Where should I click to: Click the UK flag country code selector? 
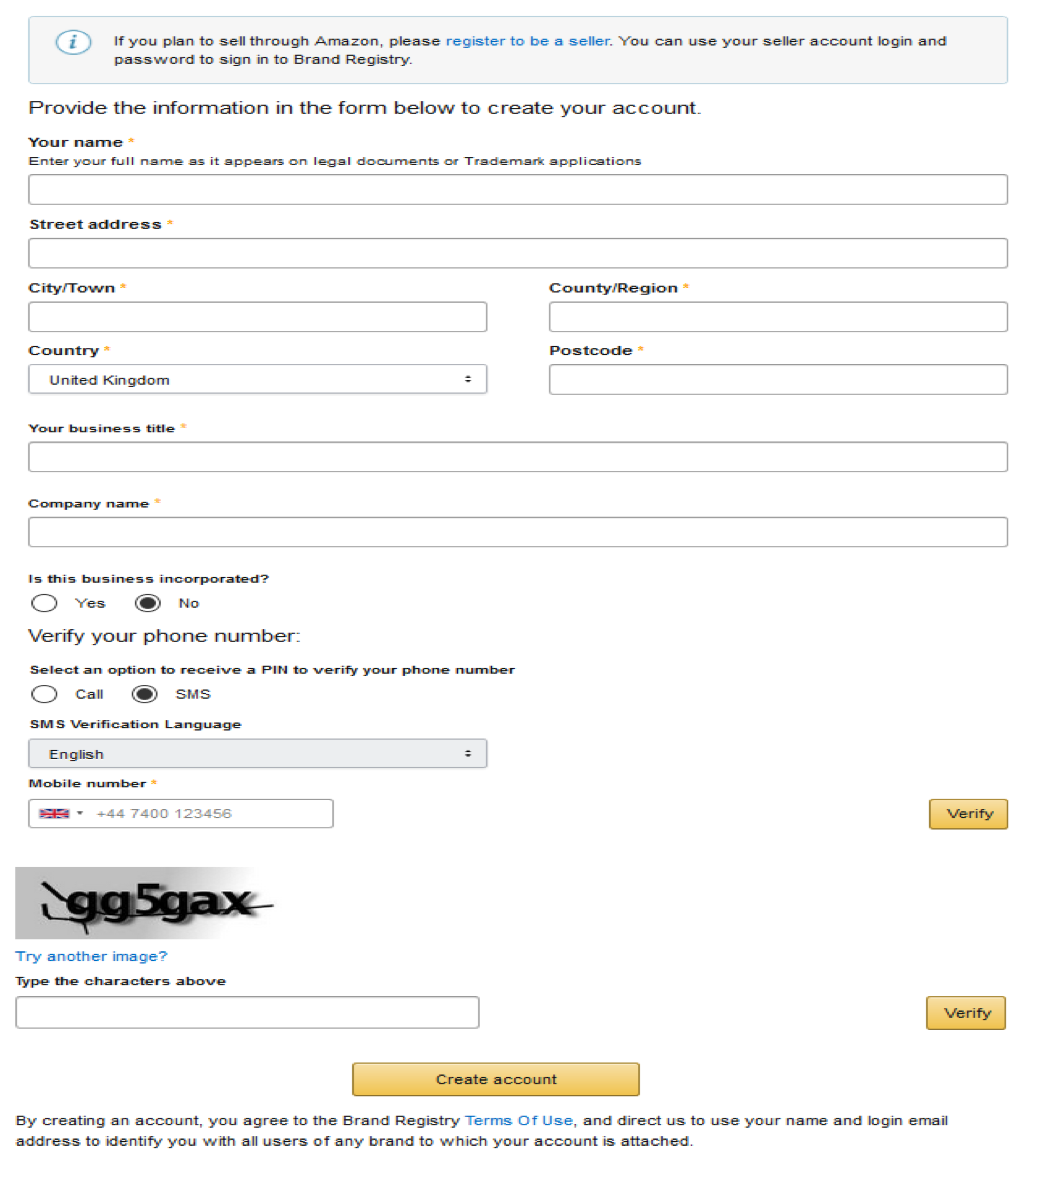click(60, 814)
